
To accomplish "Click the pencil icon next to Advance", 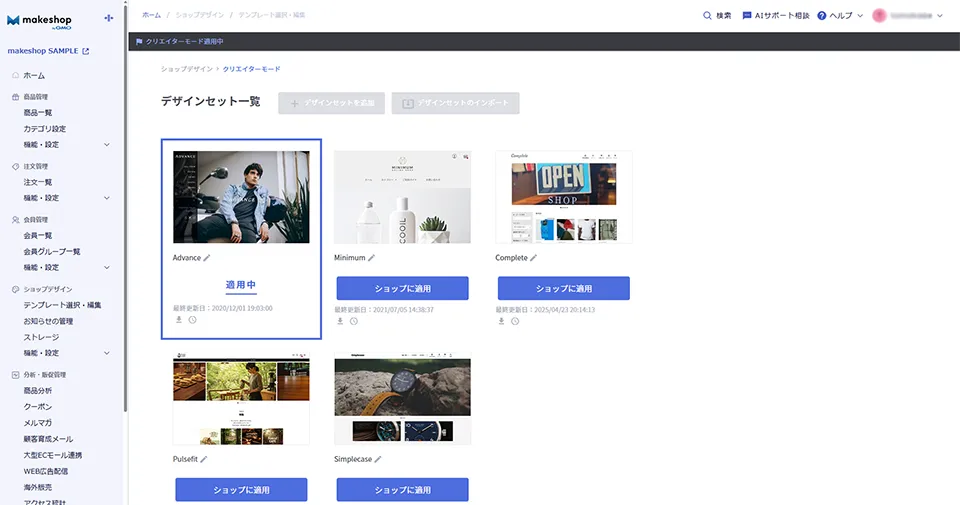I will [x=207, y=258].
